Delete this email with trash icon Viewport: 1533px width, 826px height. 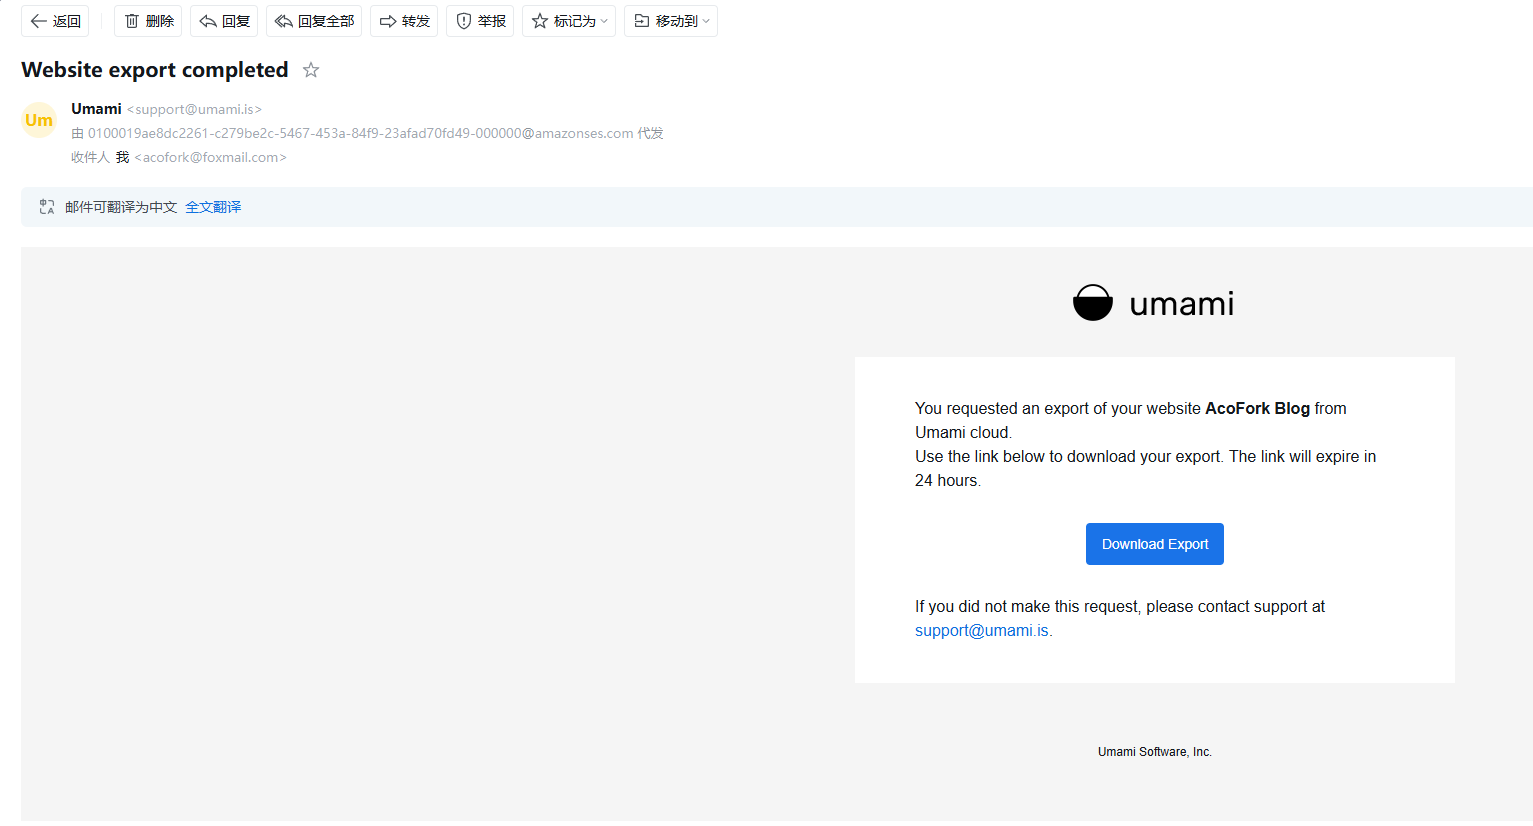pos(148,21)
